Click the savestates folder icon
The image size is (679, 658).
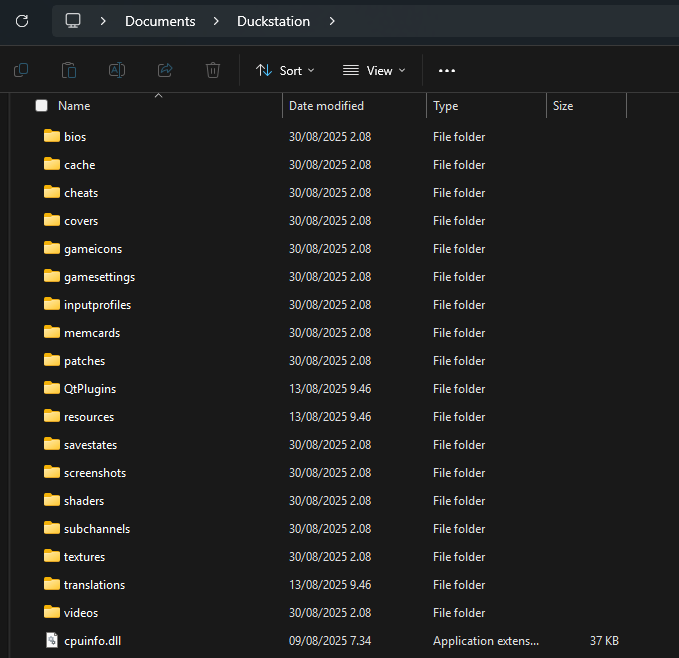(52, 444)
